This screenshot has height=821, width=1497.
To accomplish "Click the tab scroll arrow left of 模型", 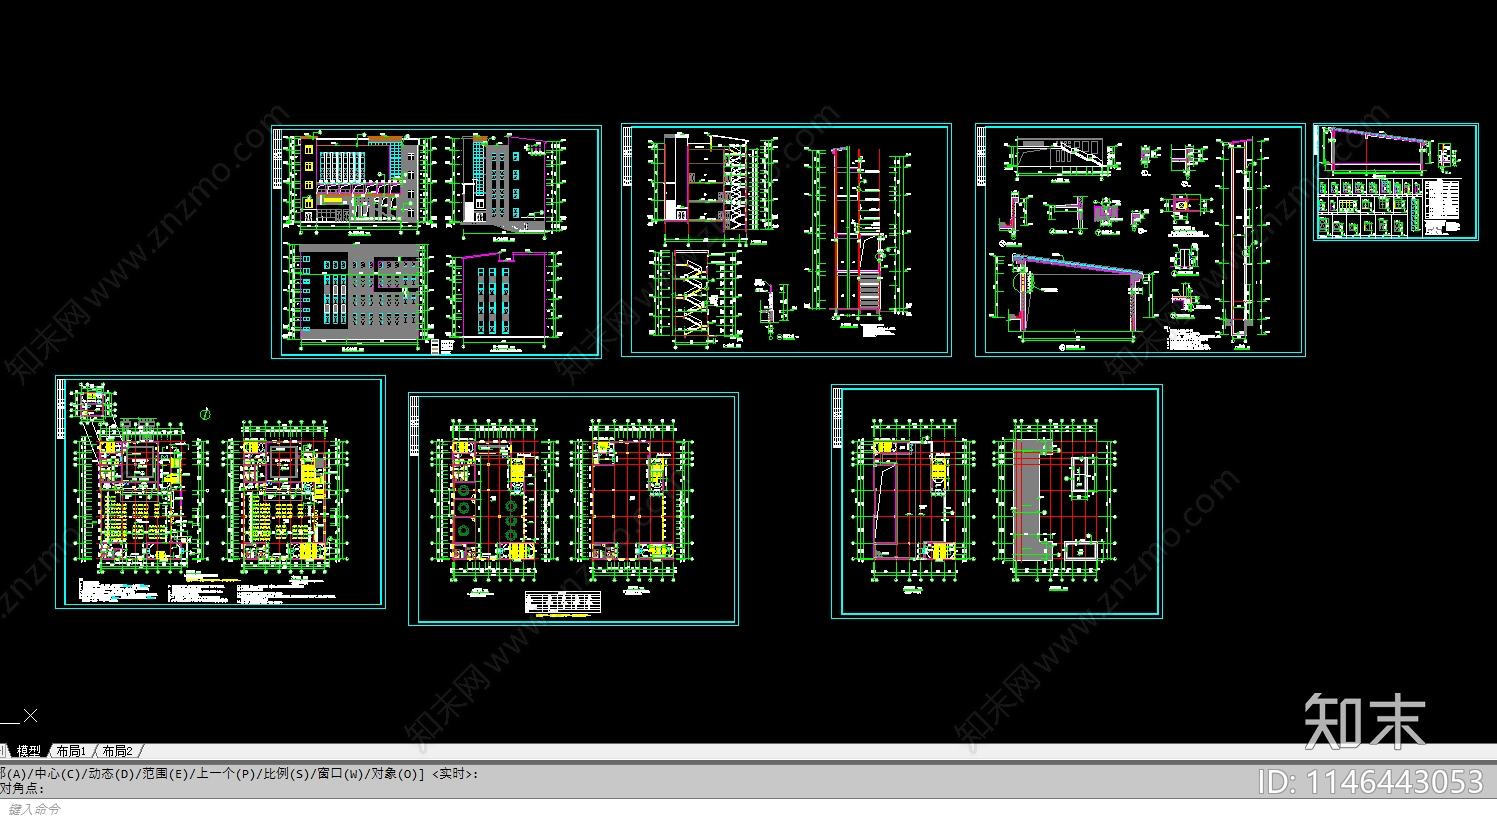I will (3, 751).
